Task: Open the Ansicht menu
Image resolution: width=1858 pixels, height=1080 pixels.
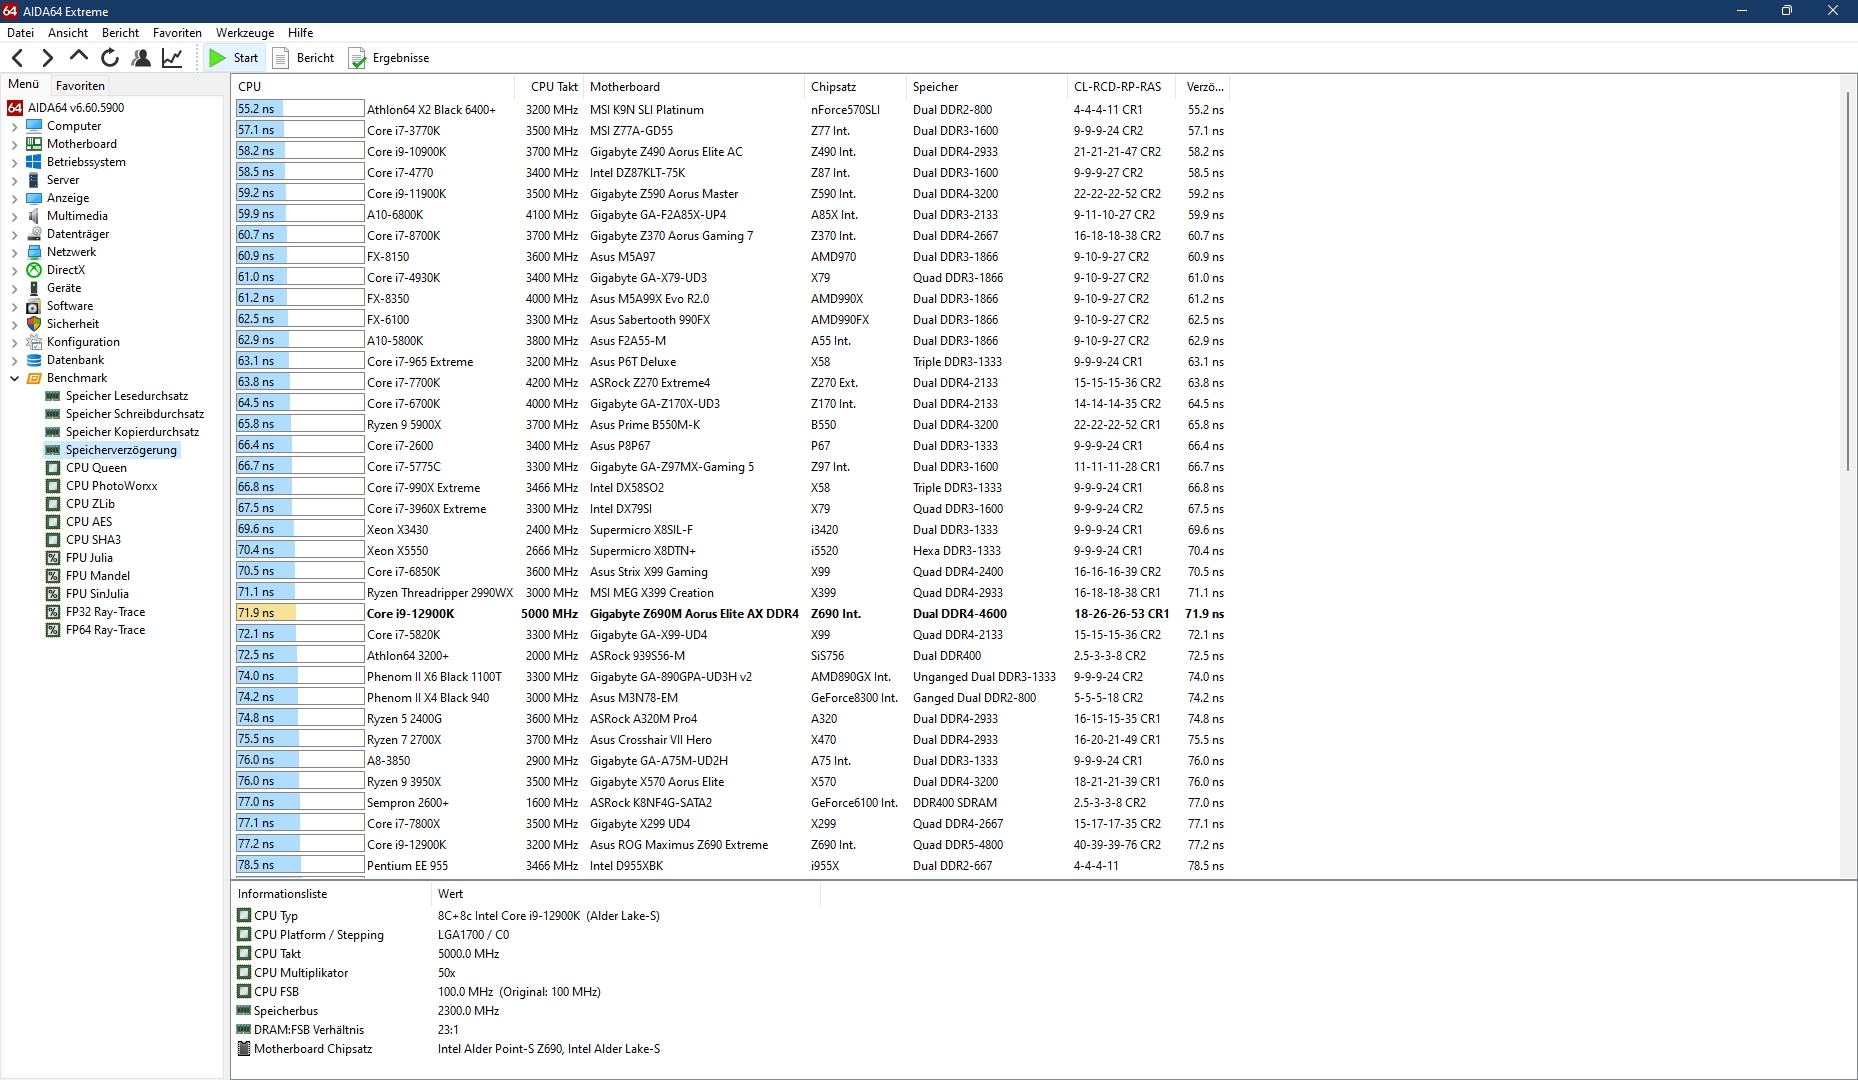Action: click(68, 33)
